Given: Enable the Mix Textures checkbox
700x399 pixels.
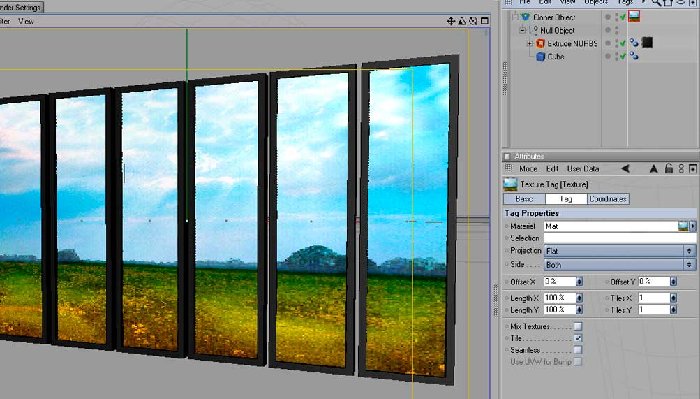Looking at the screenshot, I should (x=578, y=326).
